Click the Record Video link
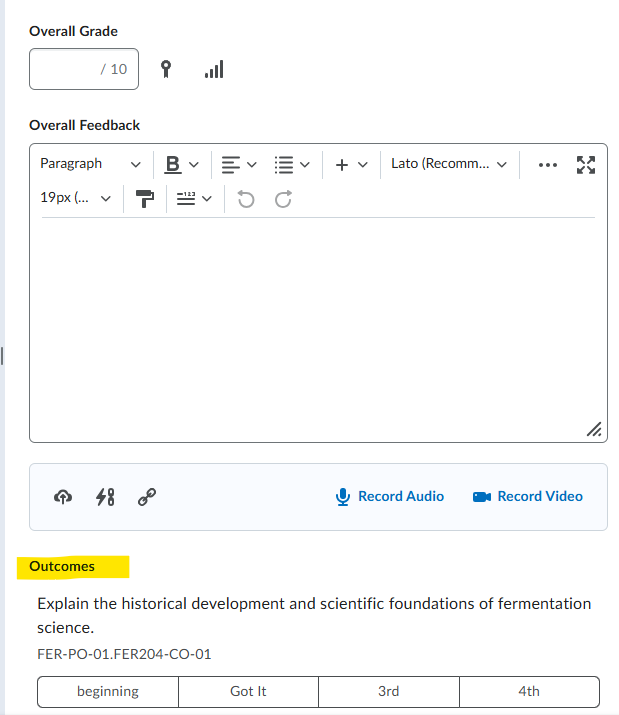 [528, 497]
